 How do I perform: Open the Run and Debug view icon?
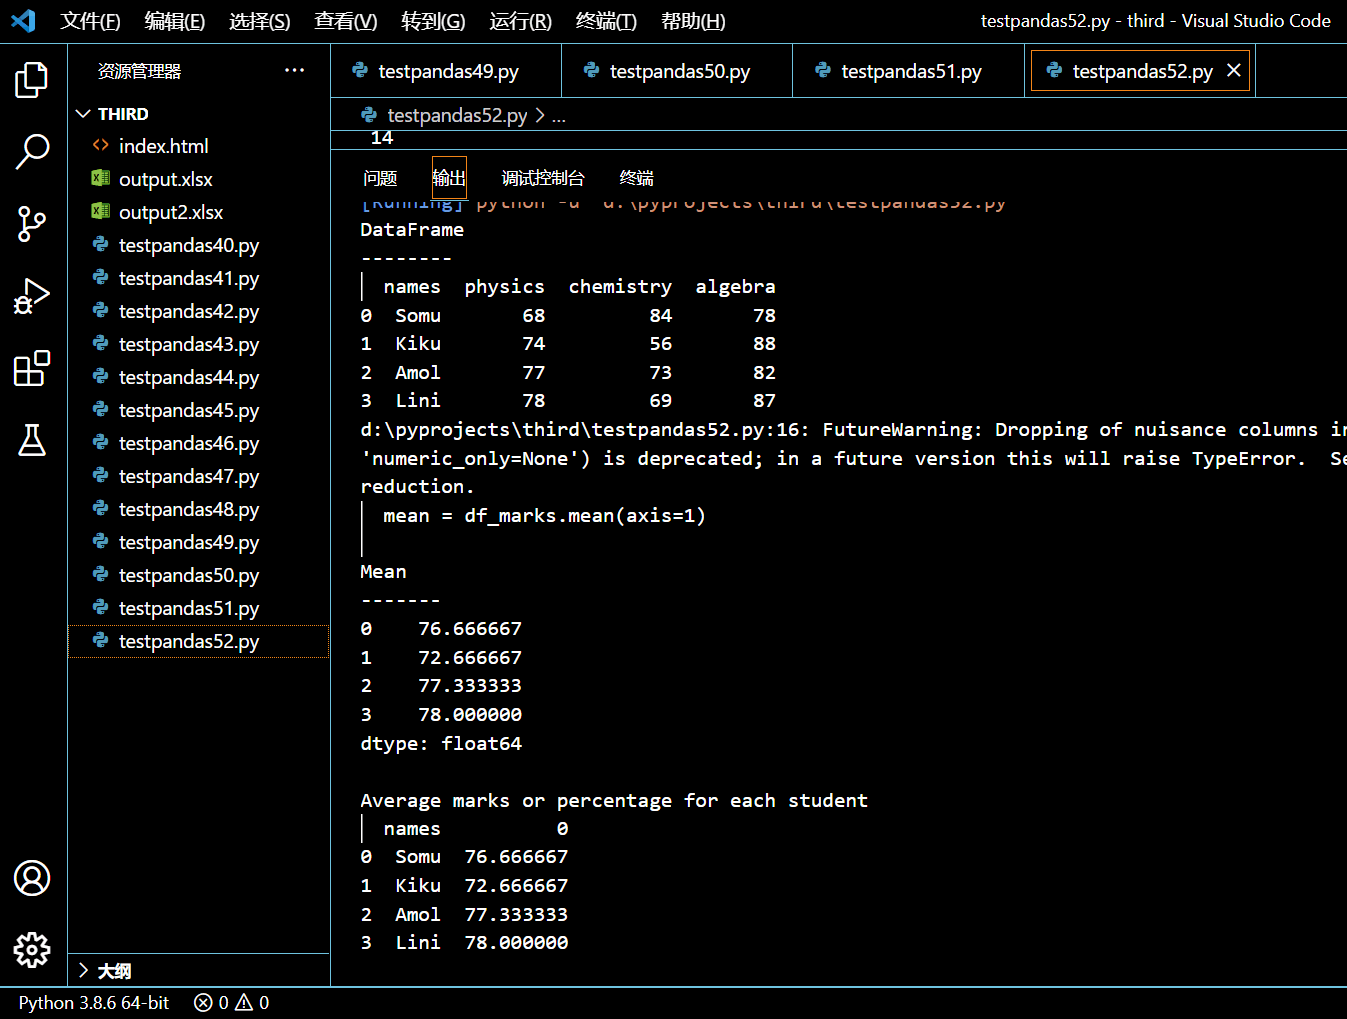pos(32,296)
